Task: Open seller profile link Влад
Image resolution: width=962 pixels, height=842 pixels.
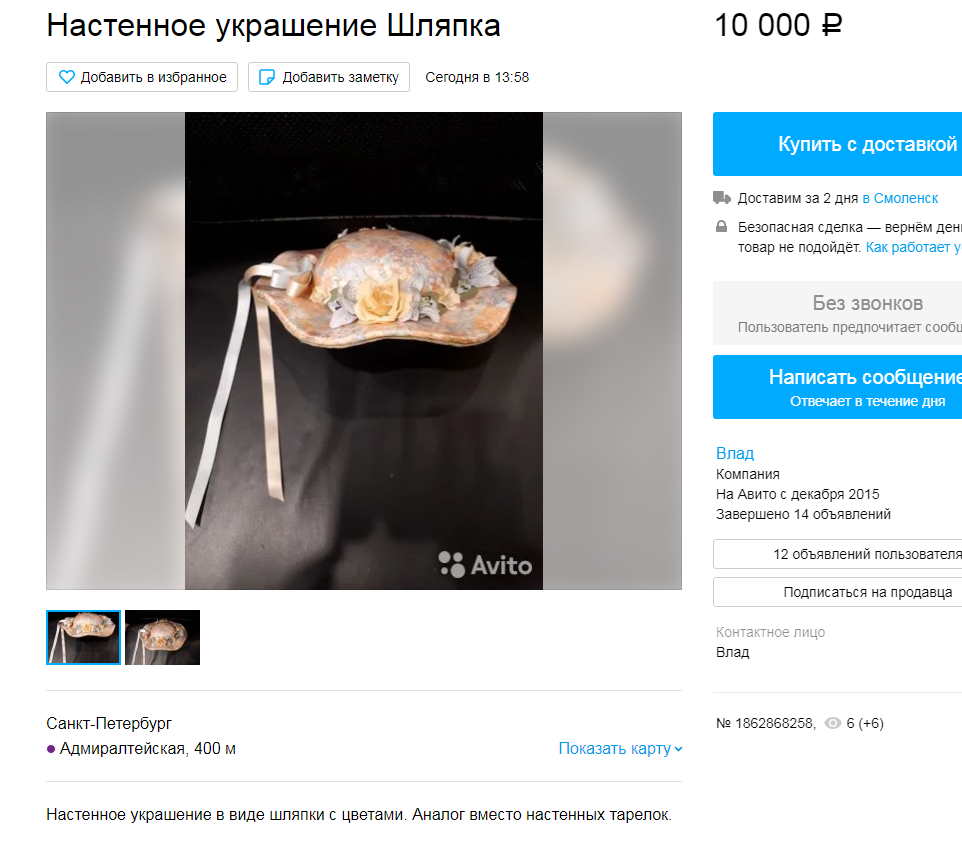Action: pos(735,454)
